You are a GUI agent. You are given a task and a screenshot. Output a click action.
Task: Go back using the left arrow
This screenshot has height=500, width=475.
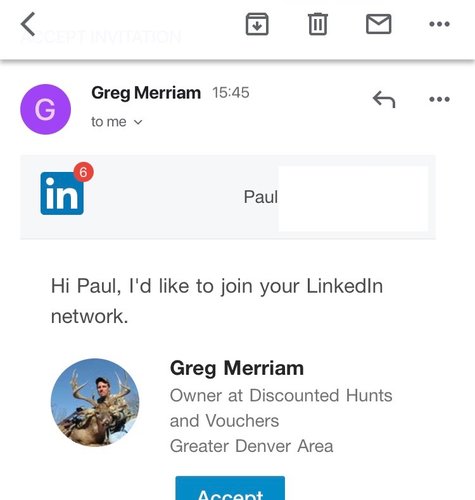click(28, 24)
